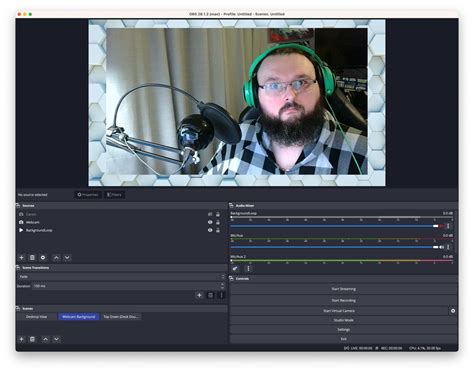Remove selected source with trash icon

point(32,258)
